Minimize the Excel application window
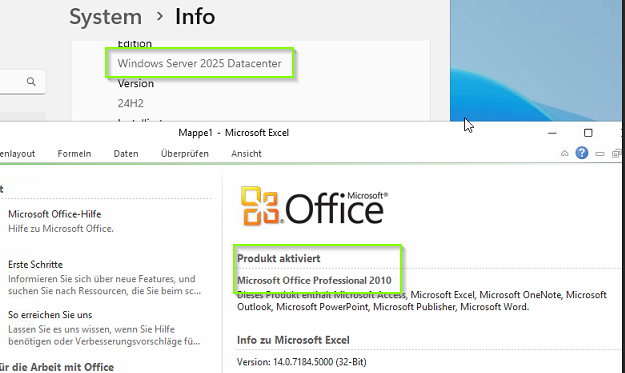The width and height of the screenshot is (625, 373). click(x=552, y=133)
